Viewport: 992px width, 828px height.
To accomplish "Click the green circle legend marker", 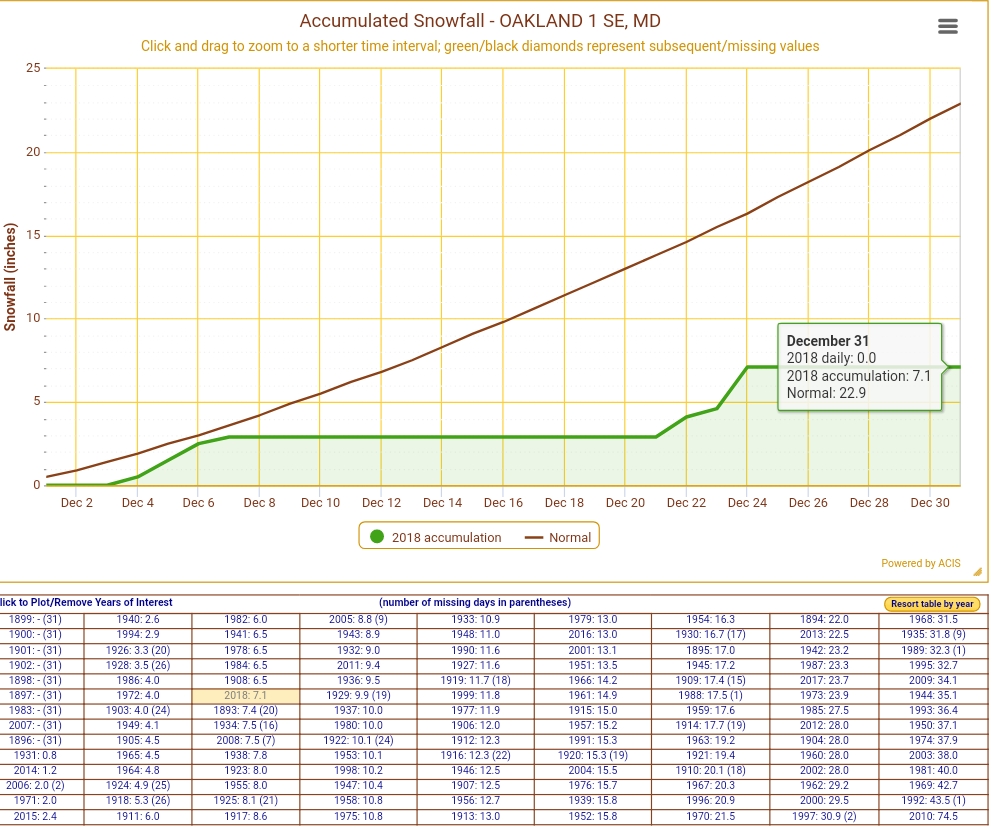I will [x=377, y=537].
